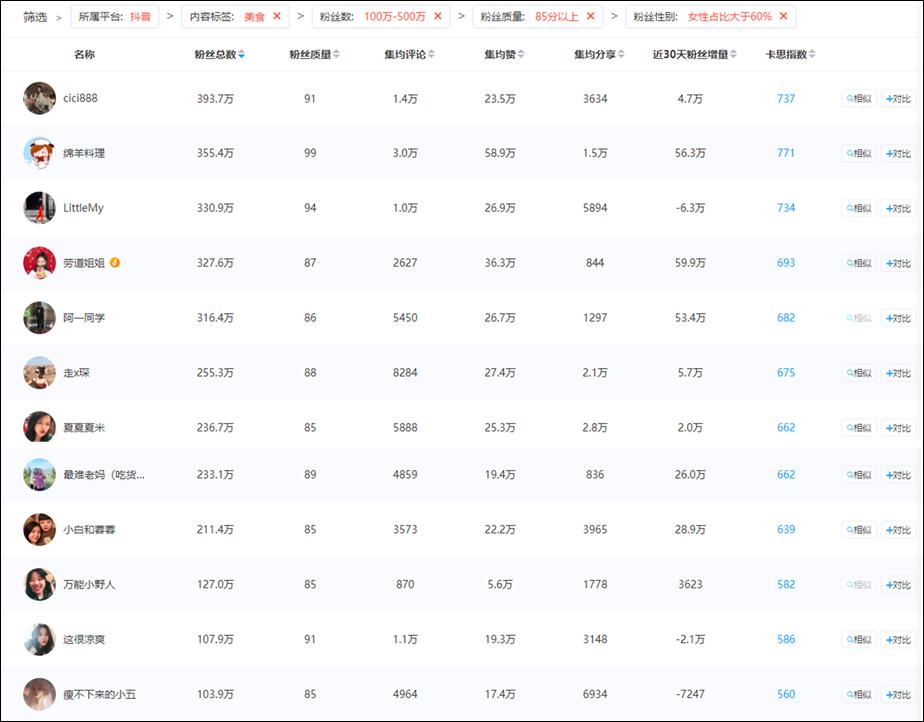The width and height of the screenshot is (924, 722).
Task: Find accounts similar to 夏夏夏米
Action: [x=859, y=428]
